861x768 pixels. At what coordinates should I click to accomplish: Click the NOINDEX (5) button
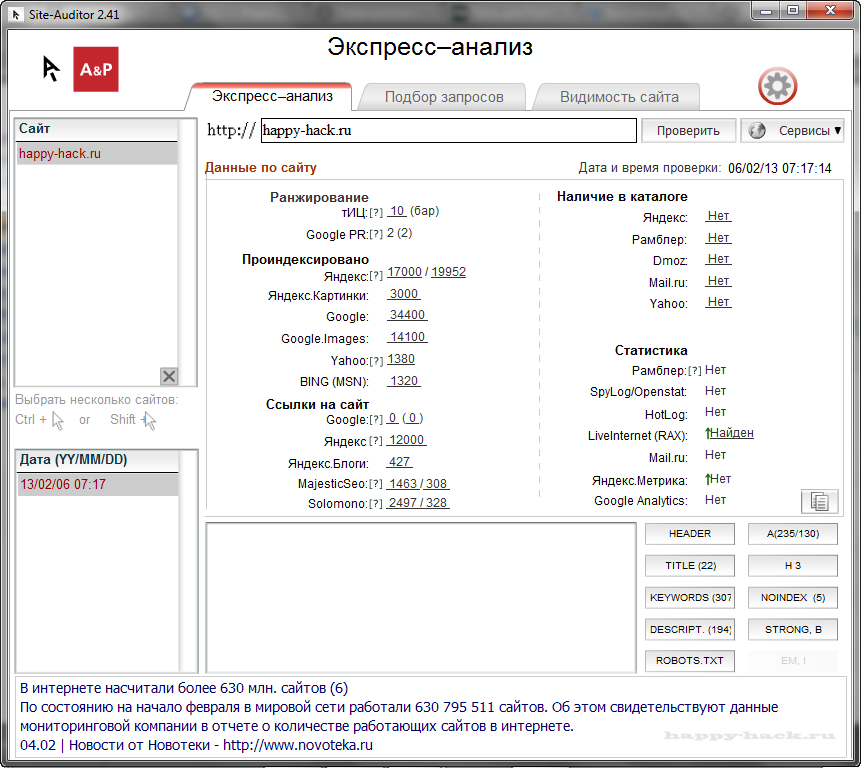pos(793,597)
